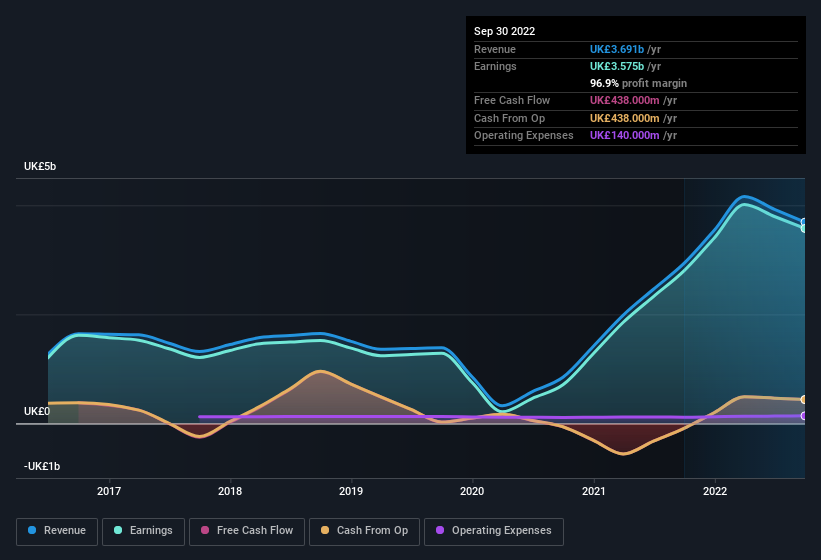The height and width of the screenshot is (560, 821).
Task: Toggle the Earnings series legend button
Action: [x=143, y=531]
